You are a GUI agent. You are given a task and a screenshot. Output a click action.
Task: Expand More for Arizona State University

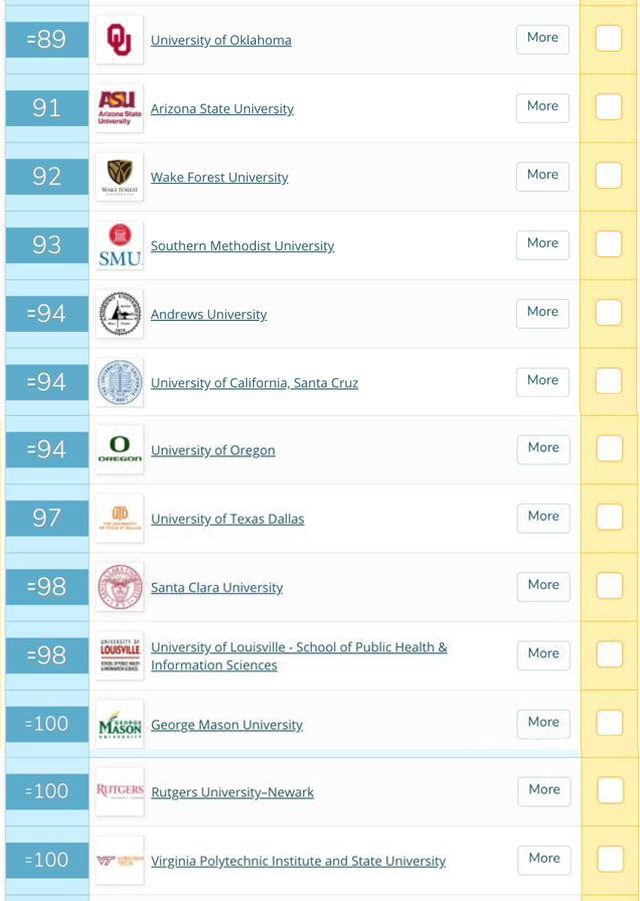542,107
